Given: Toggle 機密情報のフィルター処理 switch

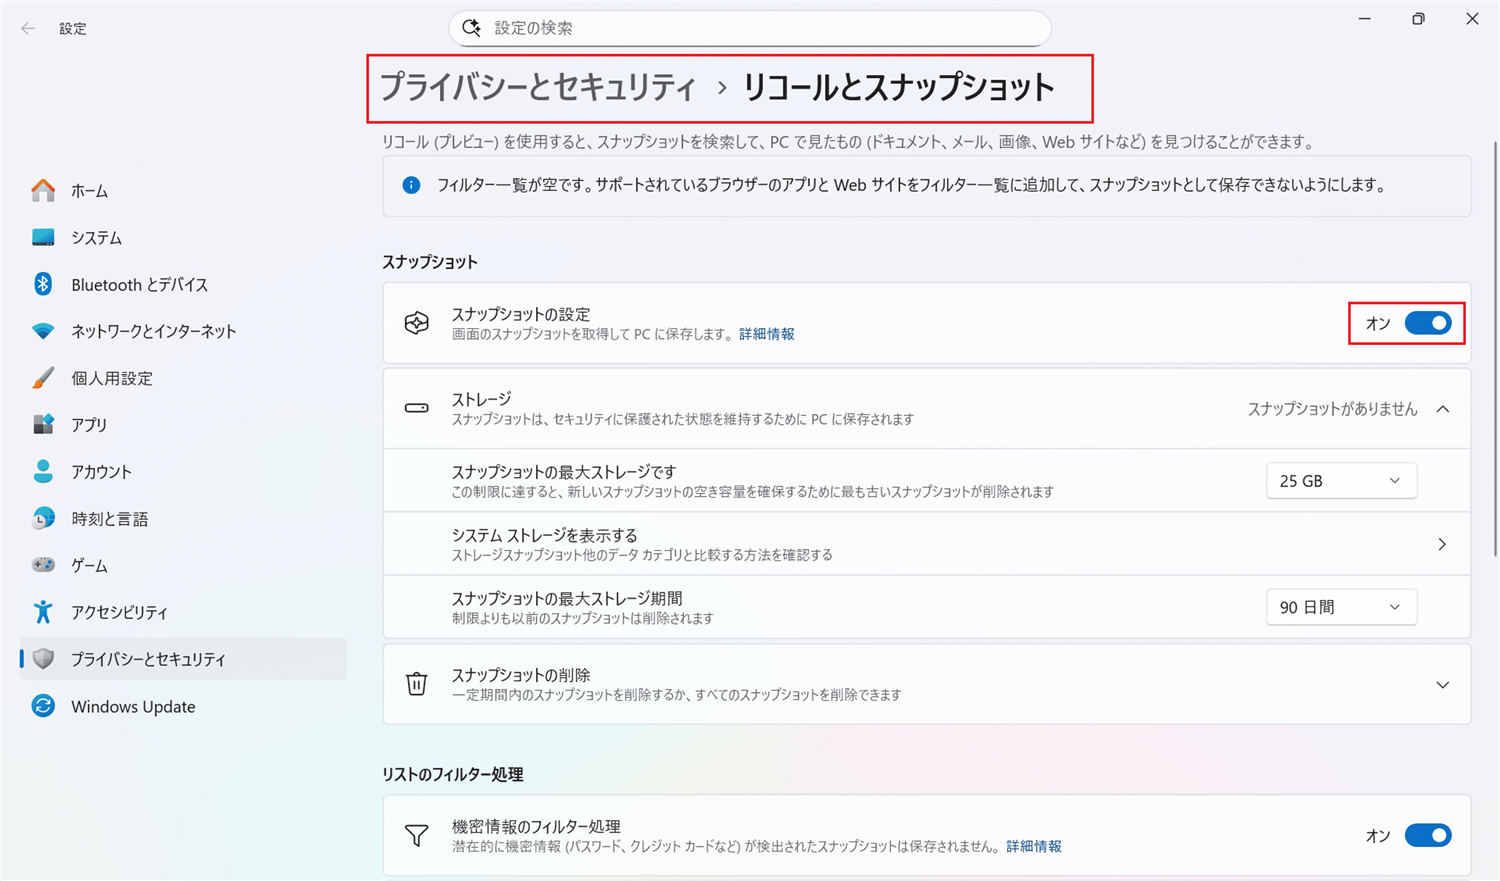Looking at the screenshot, I should pos(1428,835).
